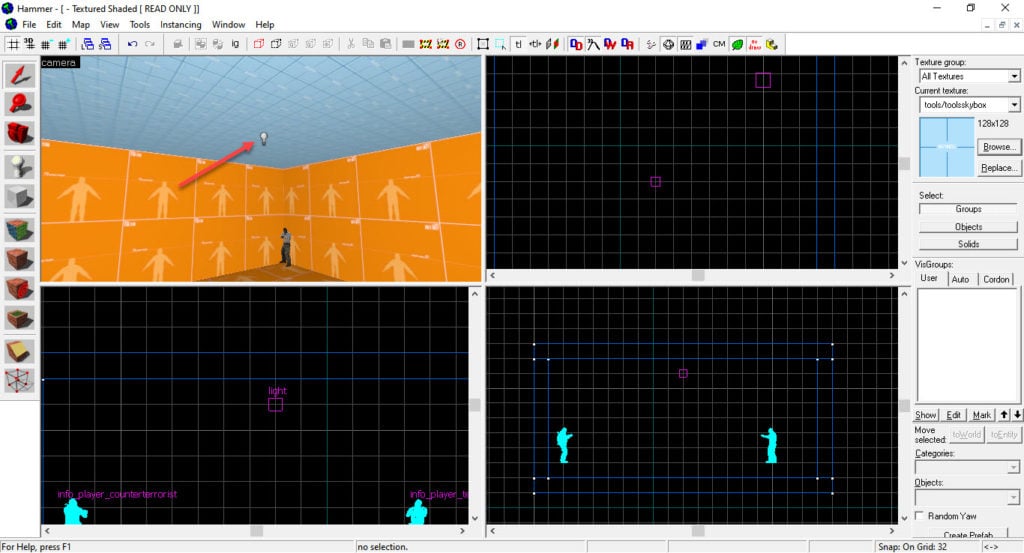Click the circled R toolbar icon
Screen dimensions: 1024x553
click(460, 44)
